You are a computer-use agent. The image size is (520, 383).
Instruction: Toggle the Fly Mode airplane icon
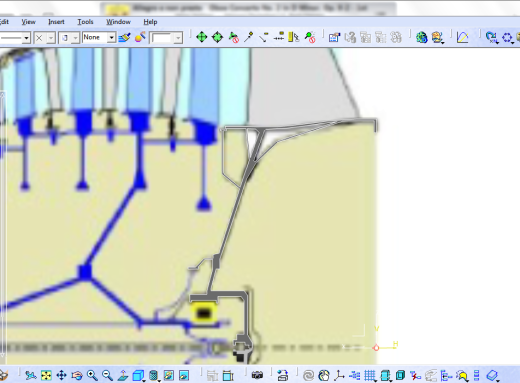tap(31, 375)
